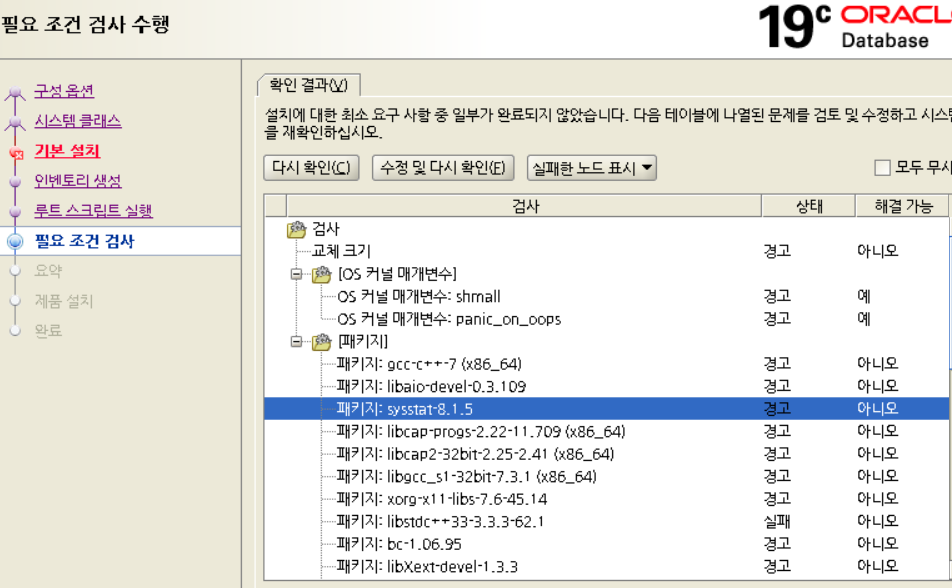Click the 경고 status of 교체 크기

[x=777, y=251]
